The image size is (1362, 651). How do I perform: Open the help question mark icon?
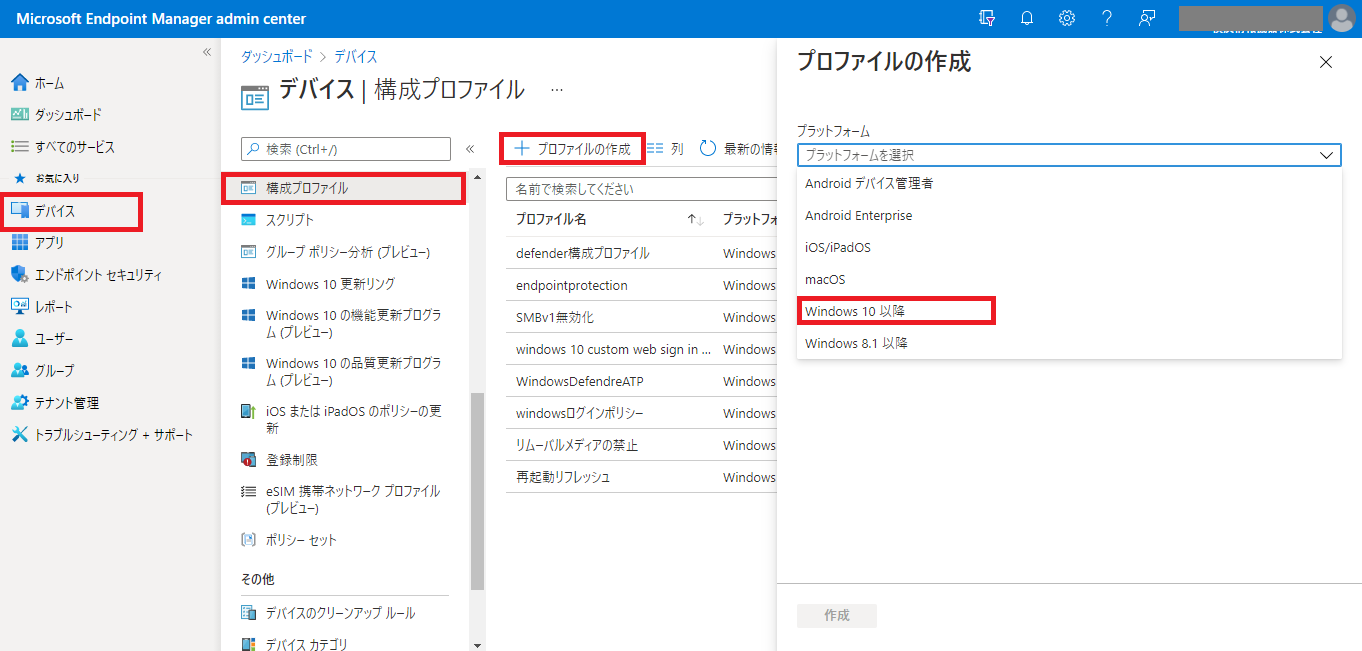[1107, 18]
